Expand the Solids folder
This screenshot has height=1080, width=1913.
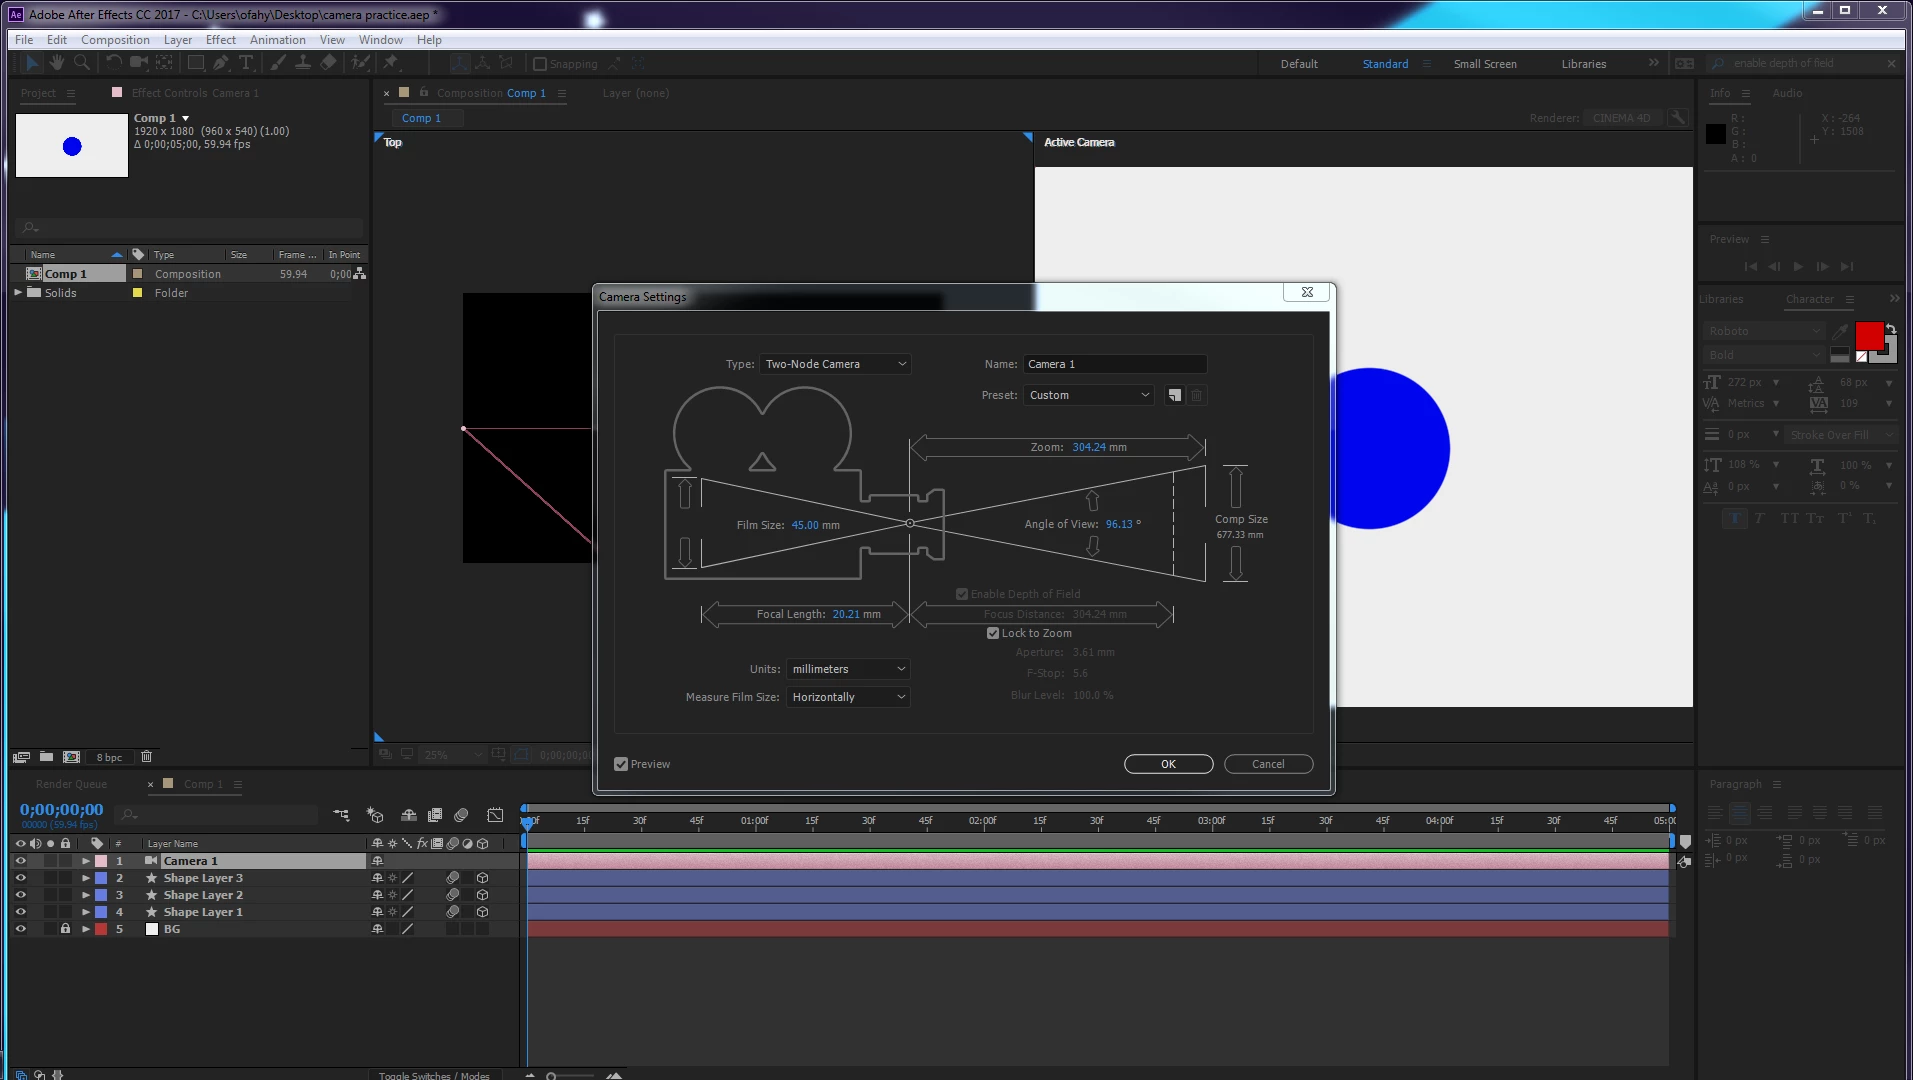tap(18, 293)
